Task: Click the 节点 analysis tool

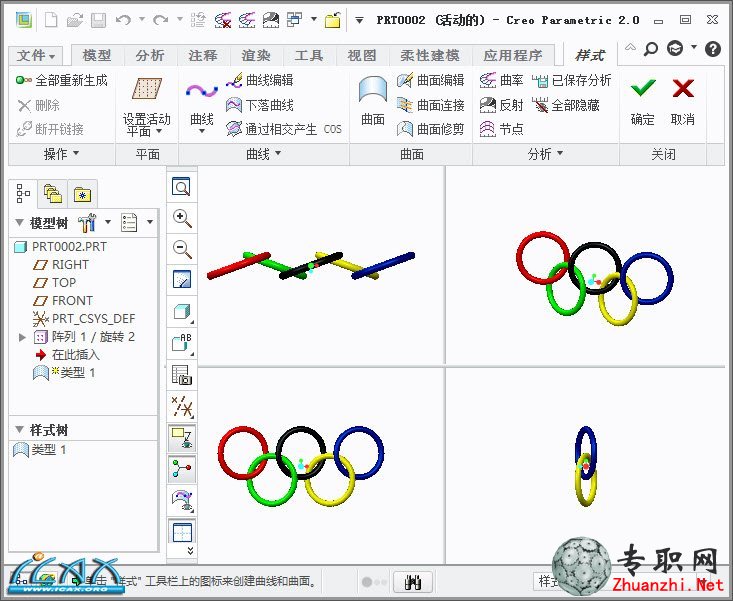Action: [x=502, y=129]
